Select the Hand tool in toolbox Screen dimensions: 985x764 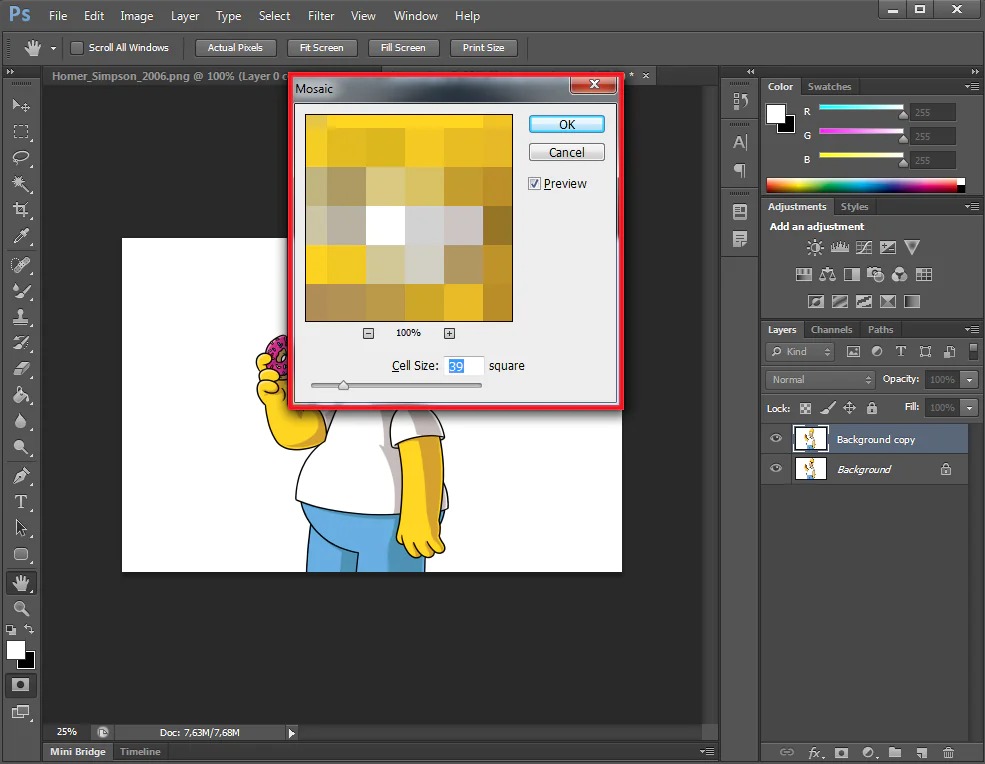21,583
